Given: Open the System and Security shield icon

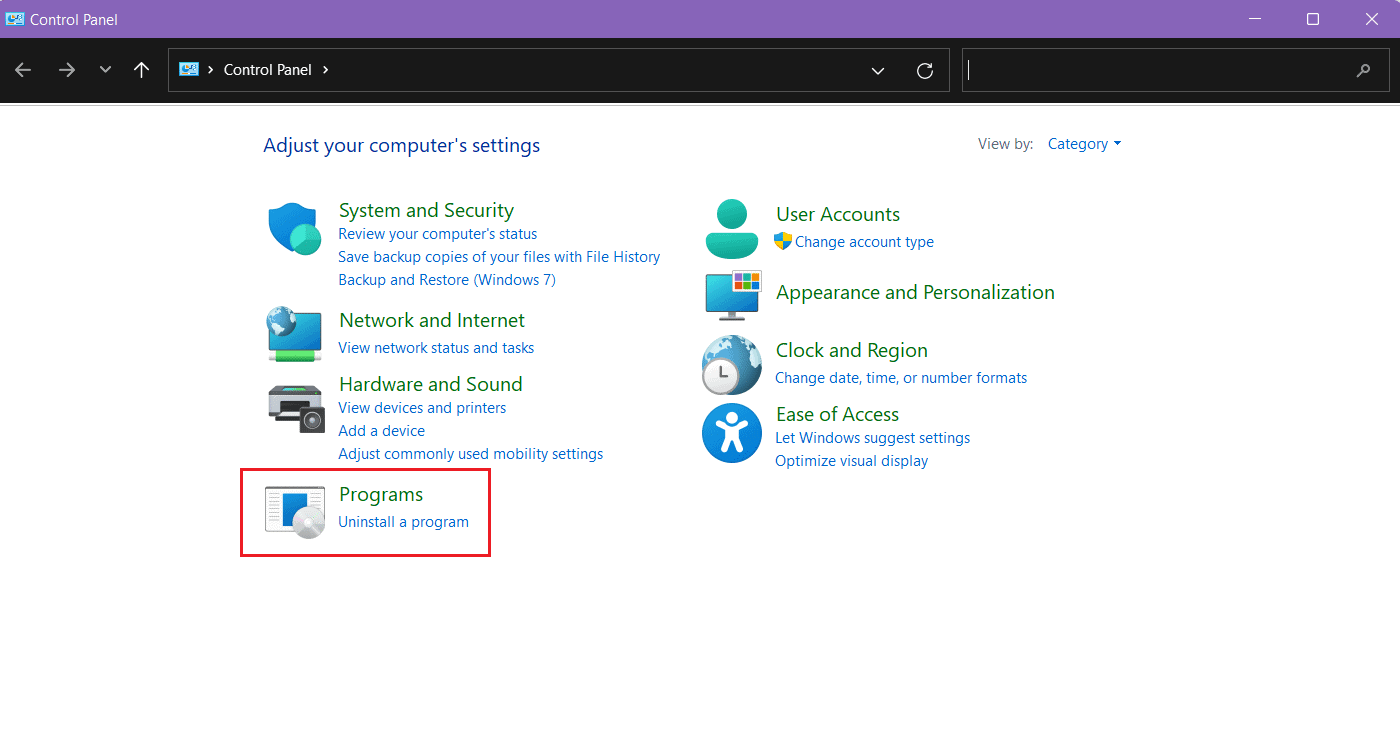Looking at the screenshot, I should (294, 228).
